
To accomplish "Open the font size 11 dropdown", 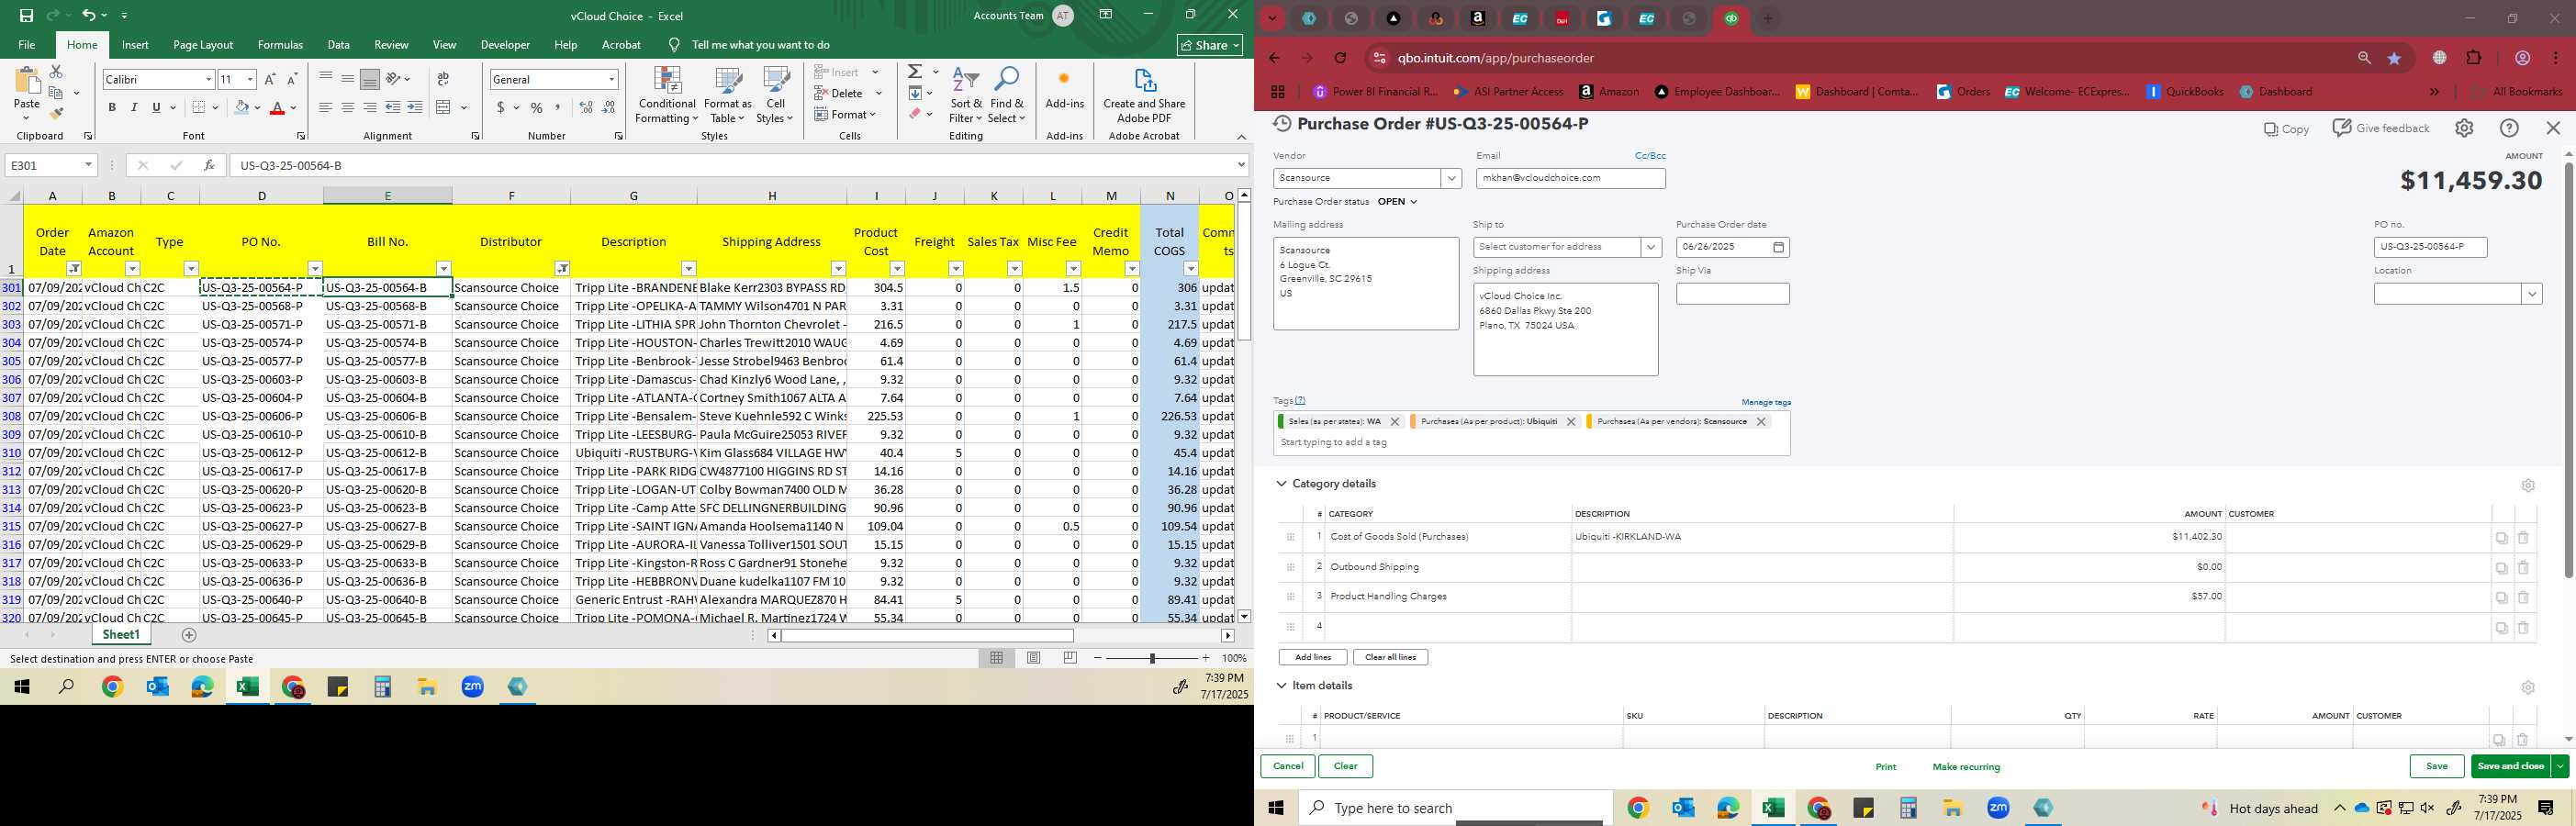I will pyautogui.click(x=250, y=79).
